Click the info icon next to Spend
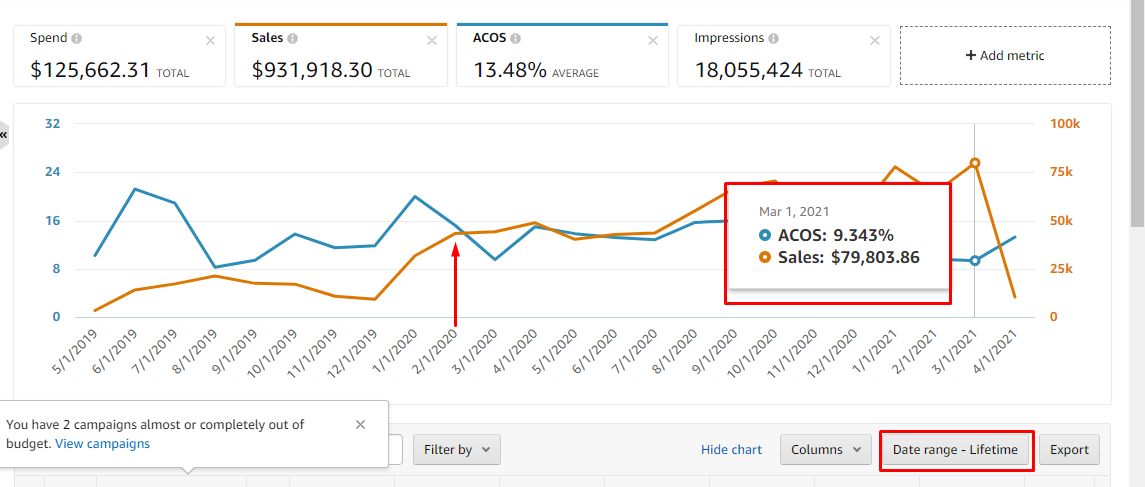The width and height of the screenshot is (1145, 487). [77, 39]
